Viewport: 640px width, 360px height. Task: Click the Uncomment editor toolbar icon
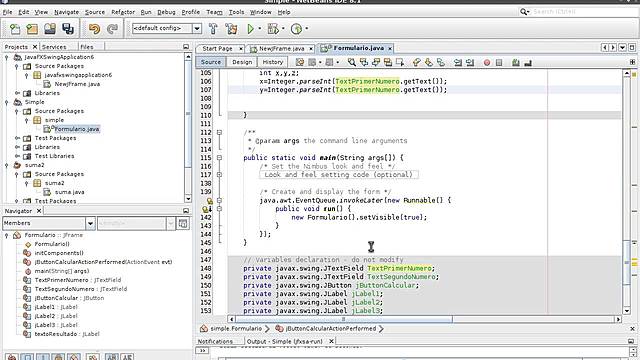click(528, 62)
